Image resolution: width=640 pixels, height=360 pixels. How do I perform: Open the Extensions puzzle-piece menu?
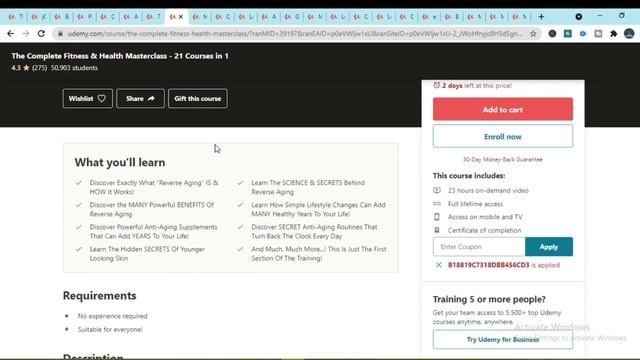pyautogui.click(x=613, y=34)
